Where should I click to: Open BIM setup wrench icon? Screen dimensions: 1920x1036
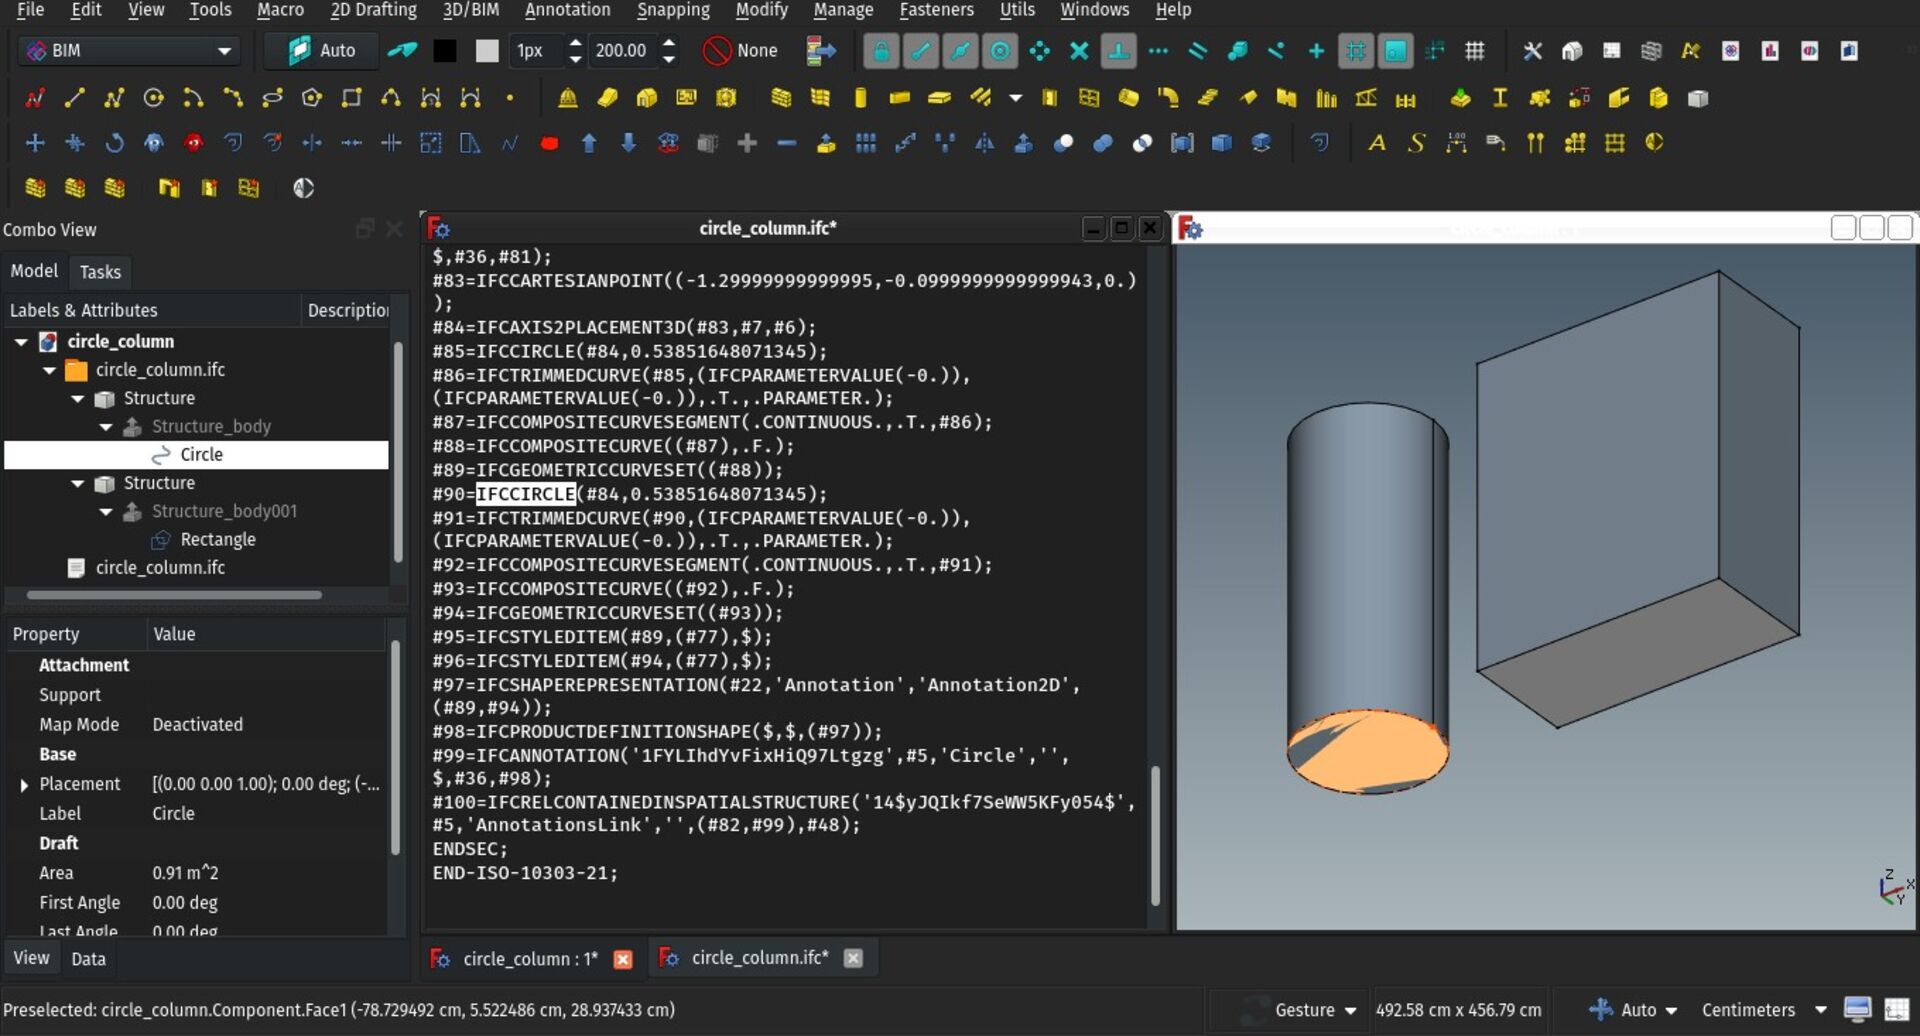tap(1532, 50)
